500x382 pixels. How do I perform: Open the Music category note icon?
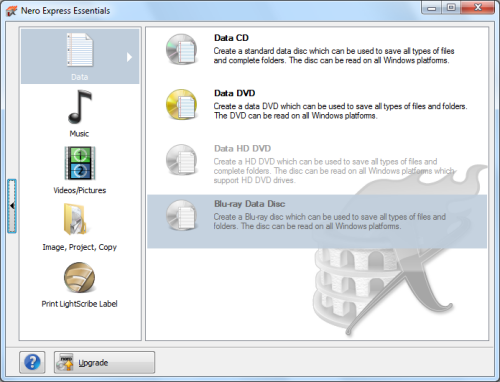tap(80, 107)
